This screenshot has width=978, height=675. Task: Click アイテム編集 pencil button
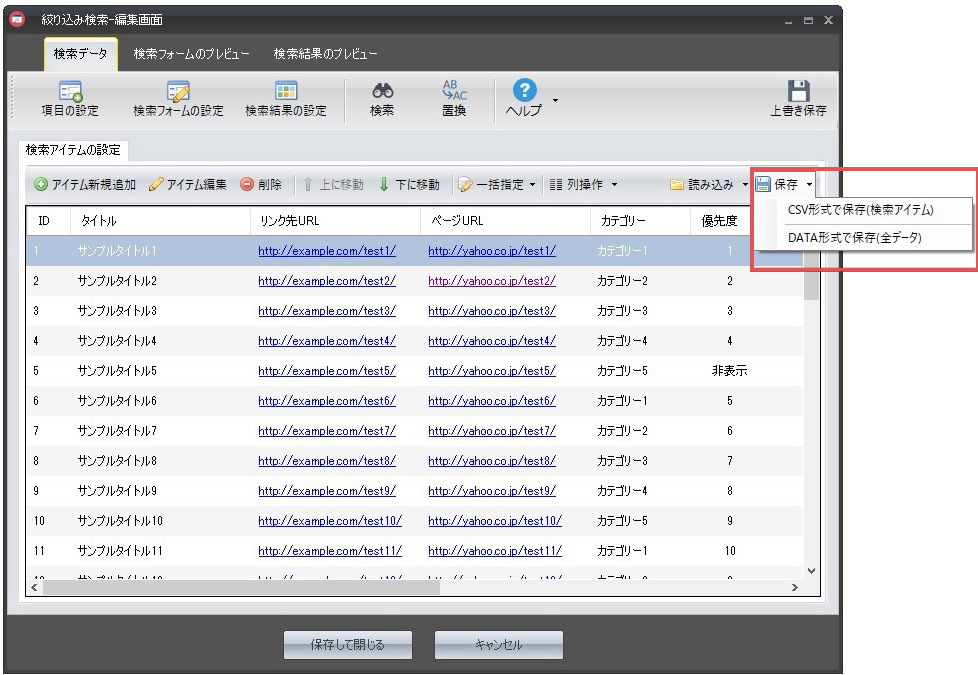[x=187, y=185]
